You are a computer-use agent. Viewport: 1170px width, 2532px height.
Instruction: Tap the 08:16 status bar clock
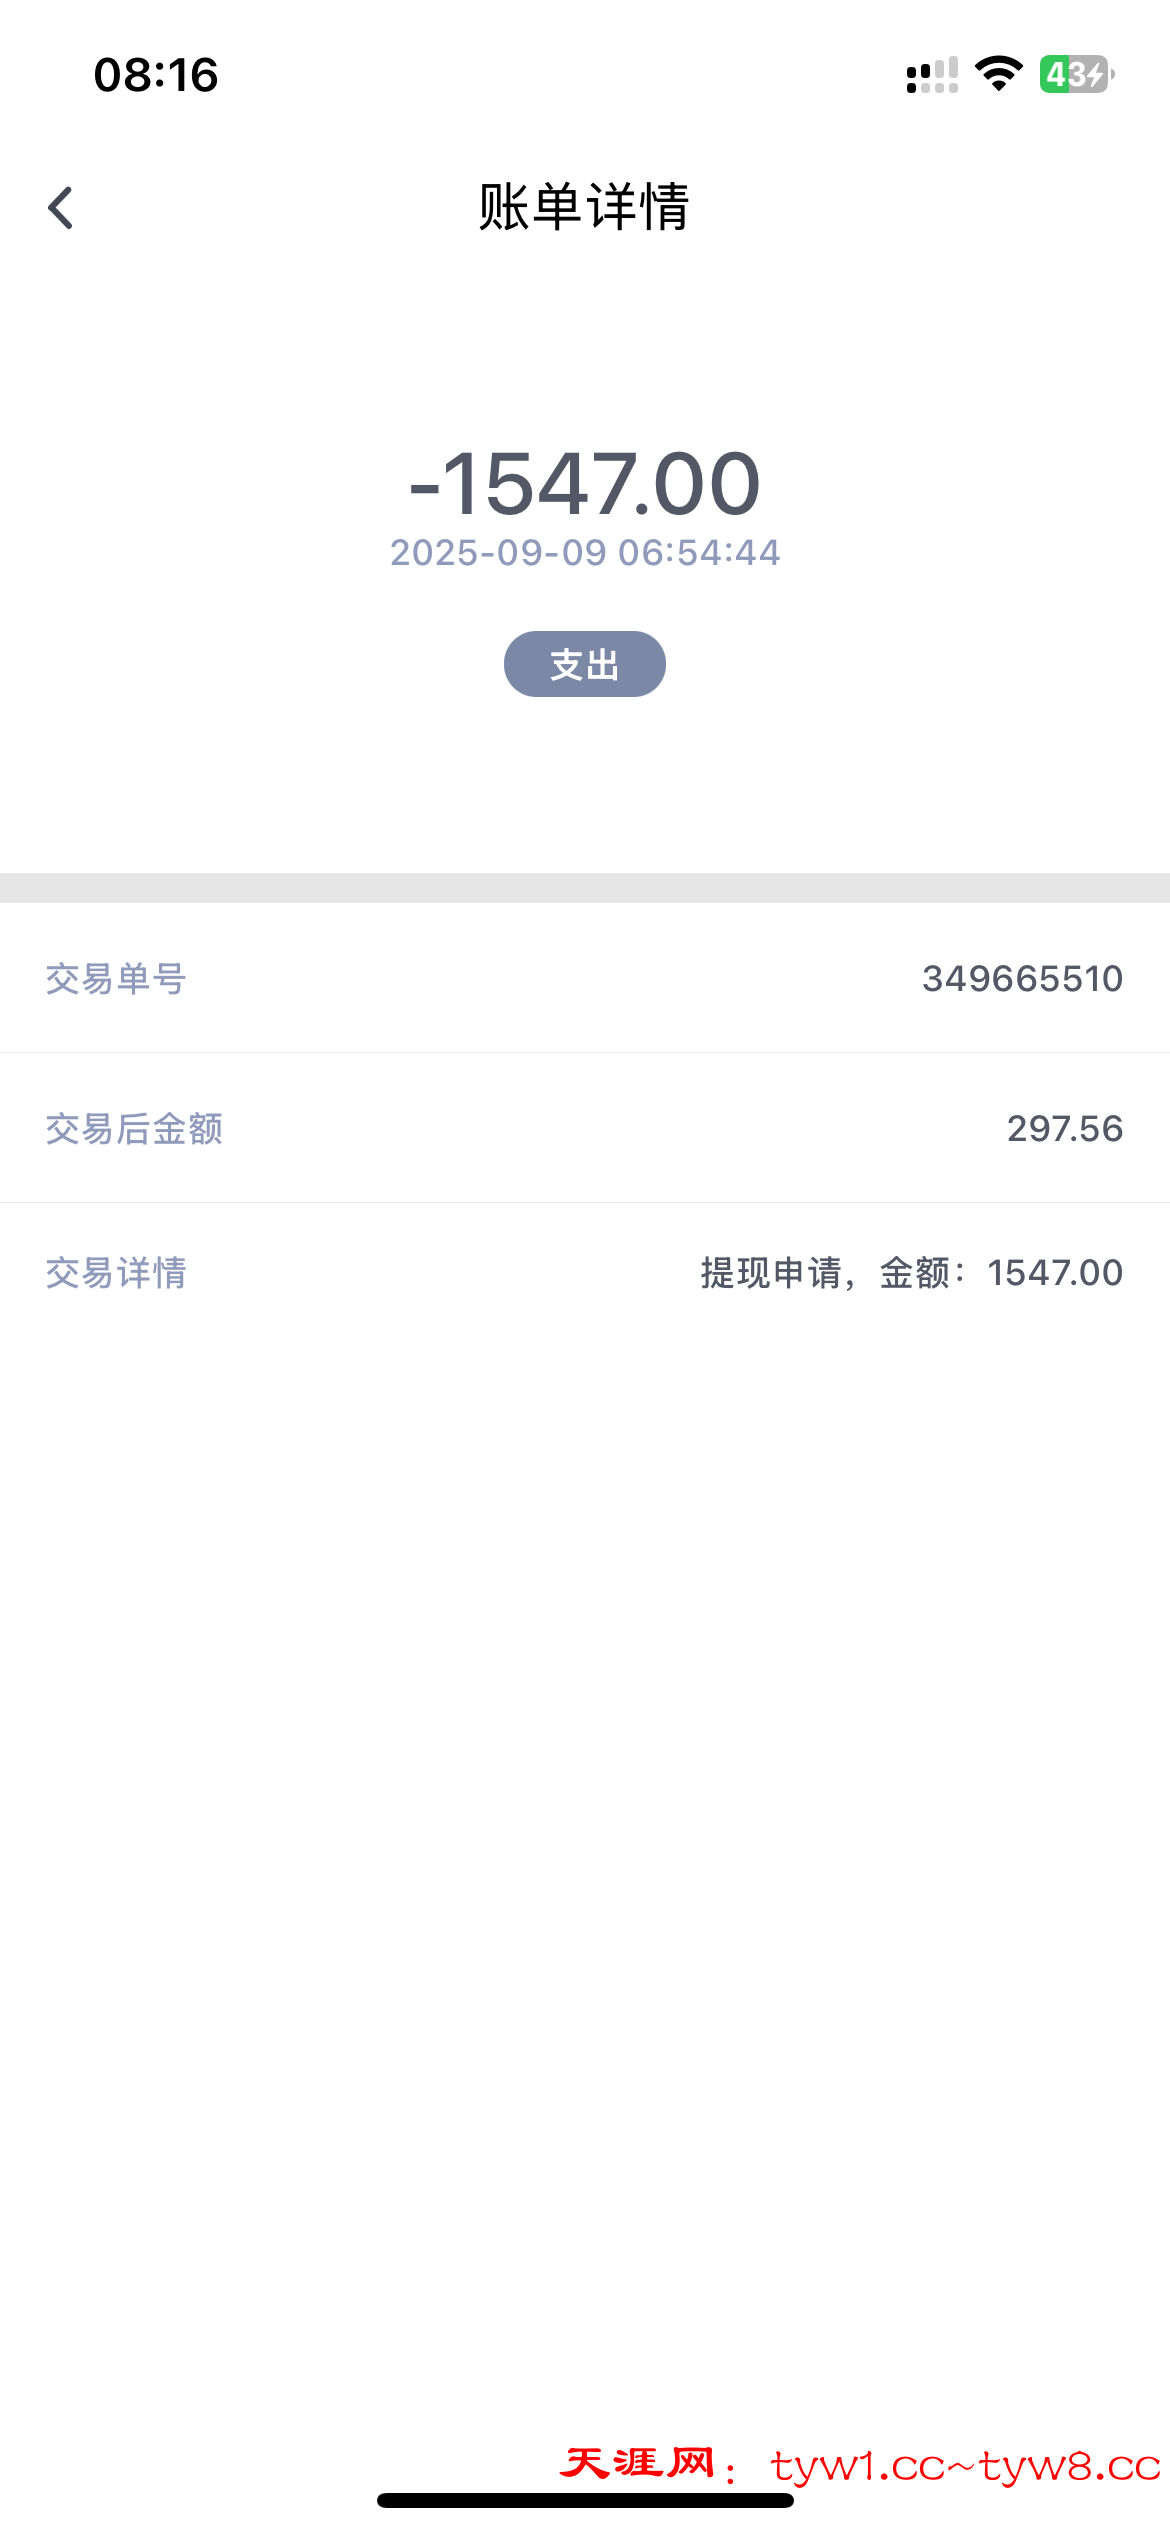(156, 75)
